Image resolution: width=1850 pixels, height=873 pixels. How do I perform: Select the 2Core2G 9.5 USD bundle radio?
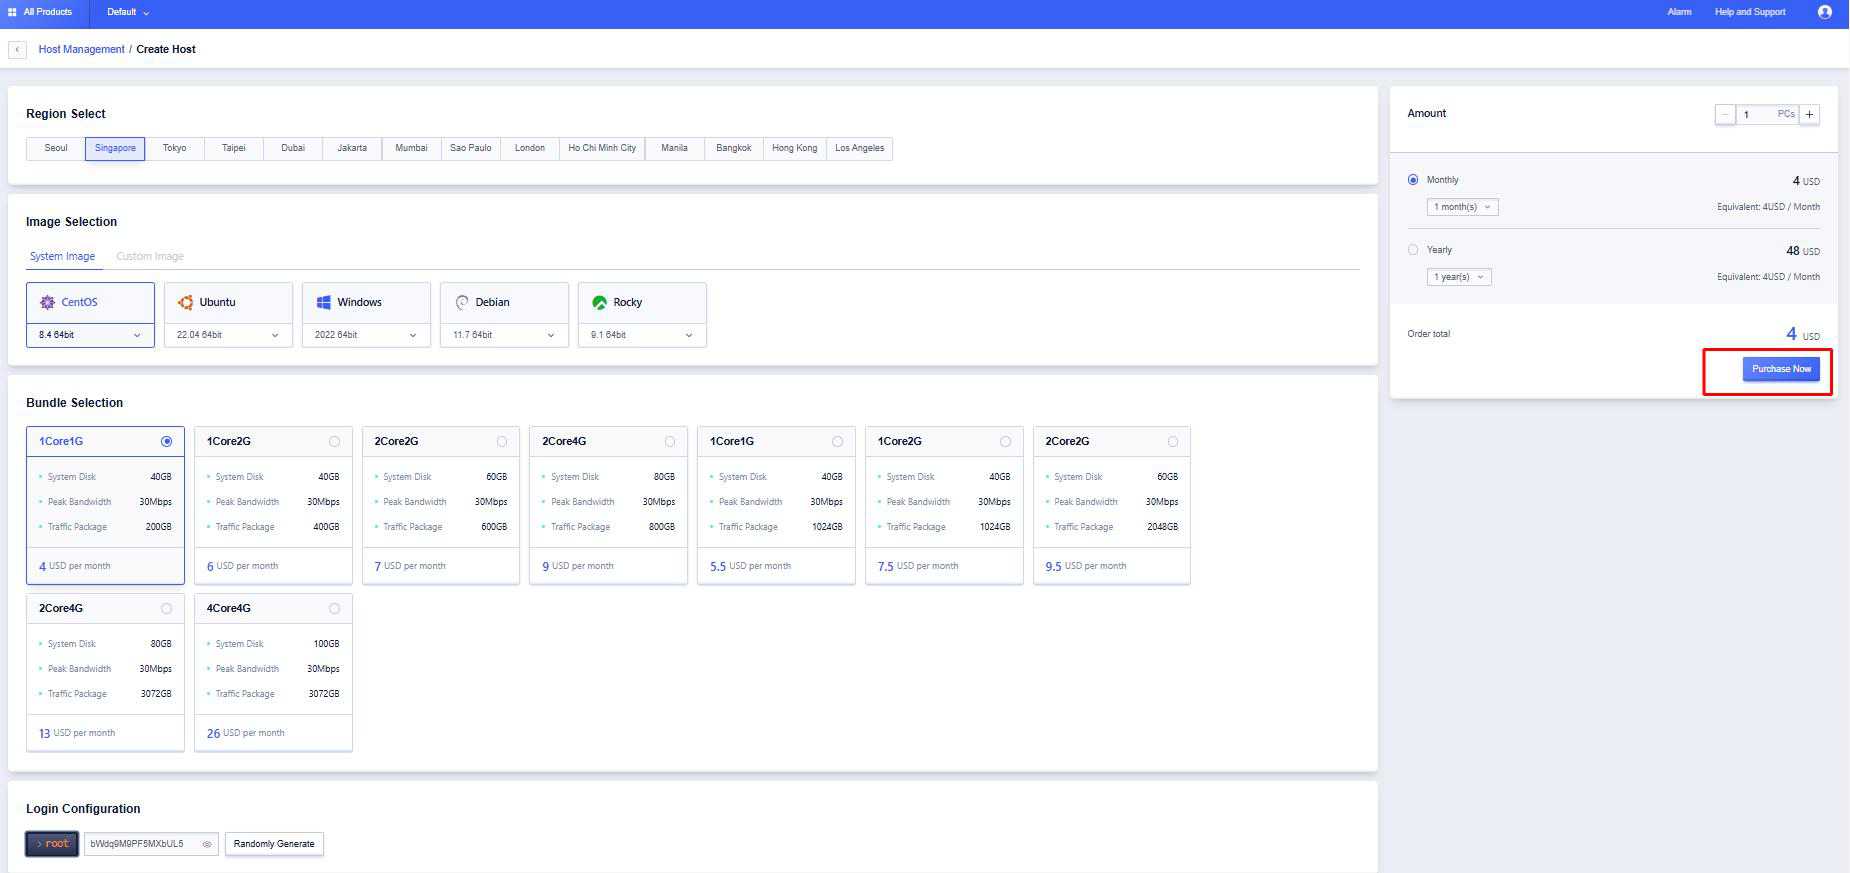pos(1173,441)
